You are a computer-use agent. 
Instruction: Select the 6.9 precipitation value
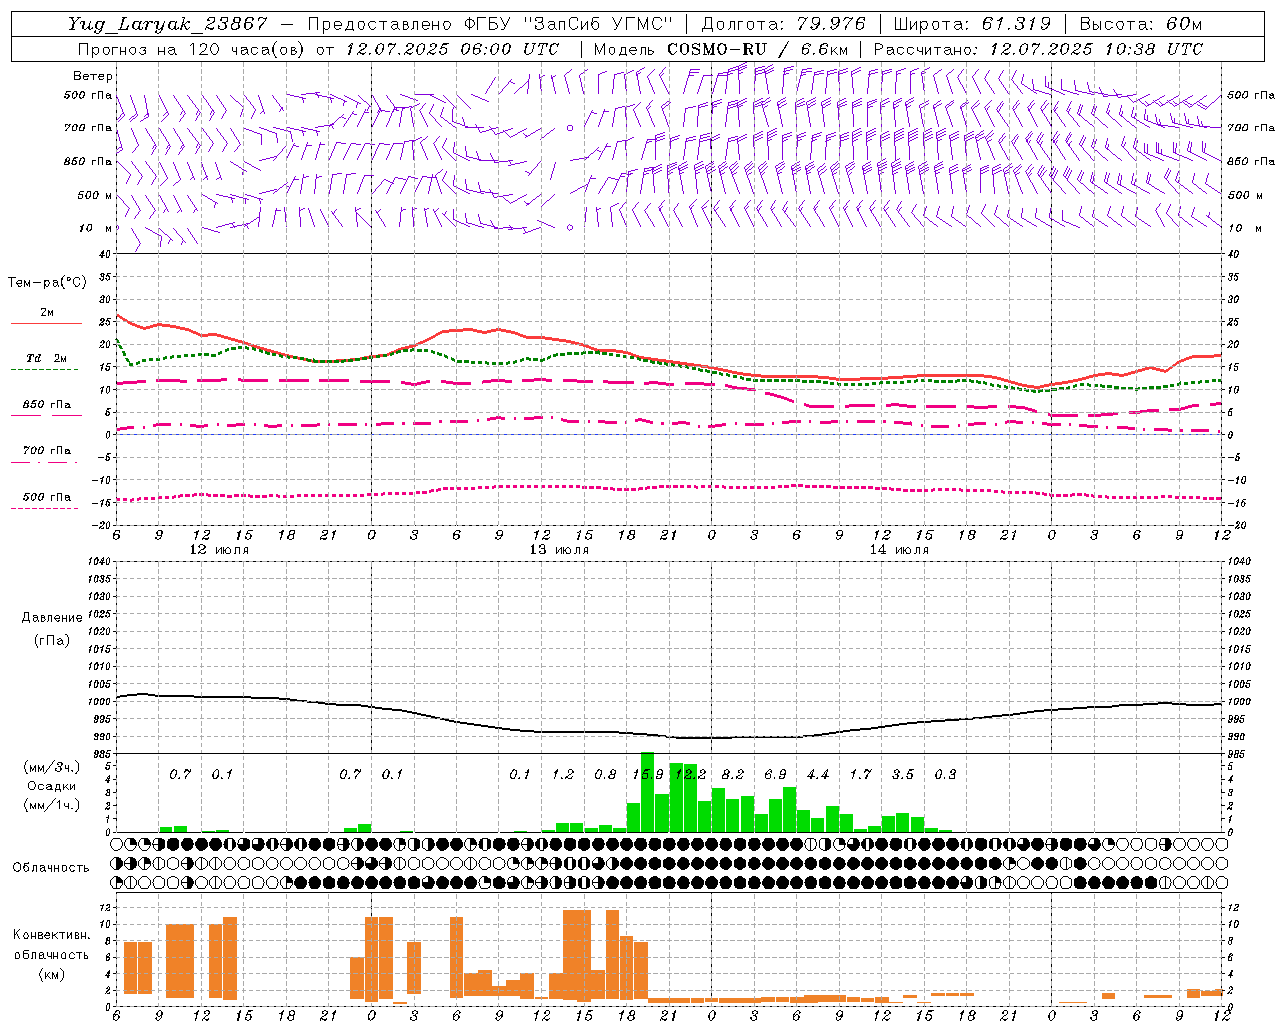point(775,774)
